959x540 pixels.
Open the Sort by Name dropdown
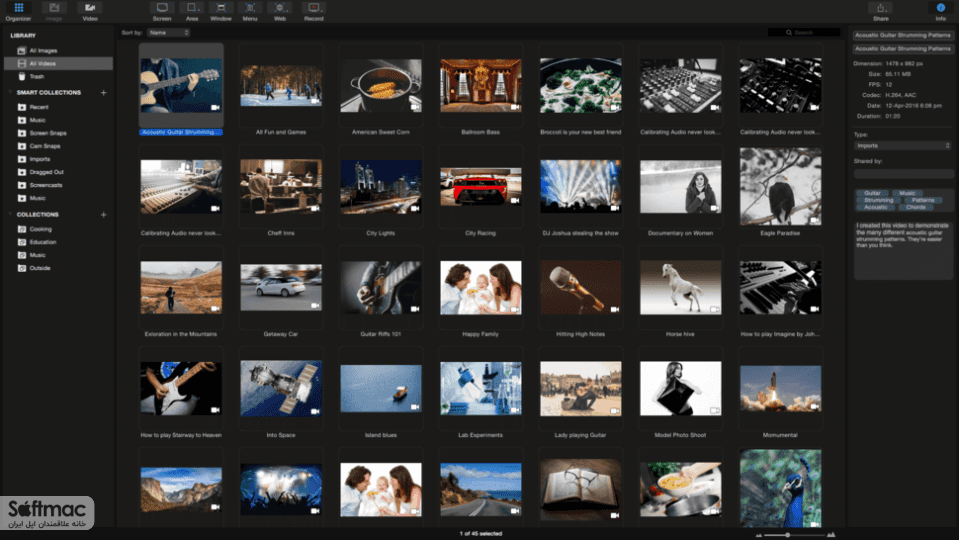(168, 32)
